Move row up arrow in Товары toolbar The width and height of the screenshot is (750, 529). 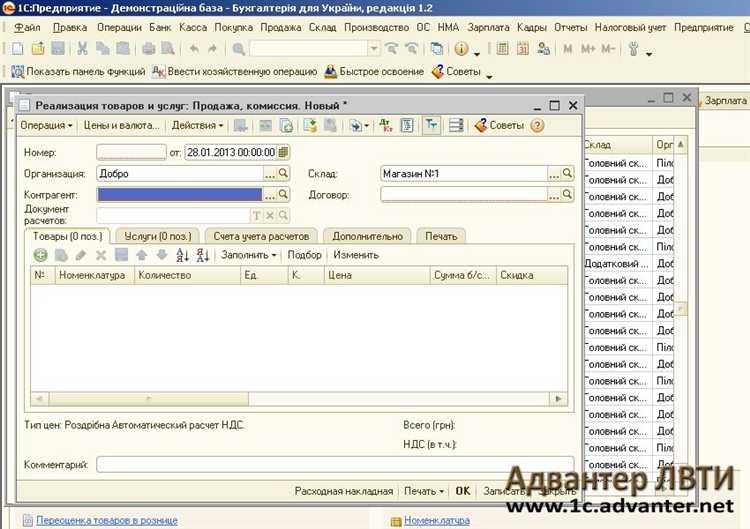(142, 255)
